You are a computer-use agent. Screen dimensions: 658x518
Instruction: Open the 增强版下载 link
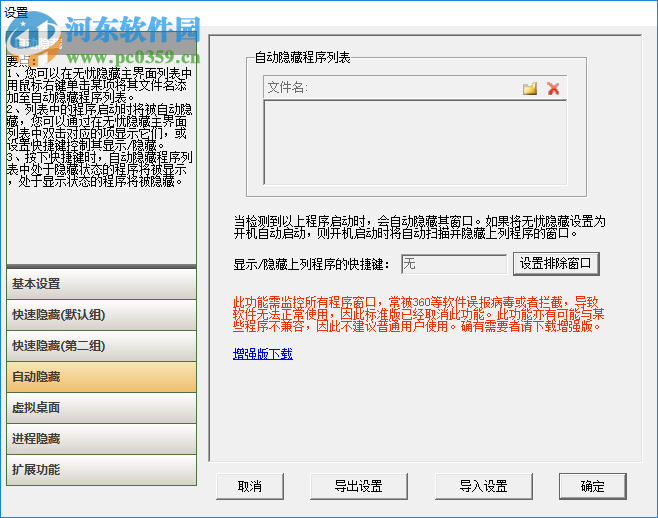[x=263, y=354]
